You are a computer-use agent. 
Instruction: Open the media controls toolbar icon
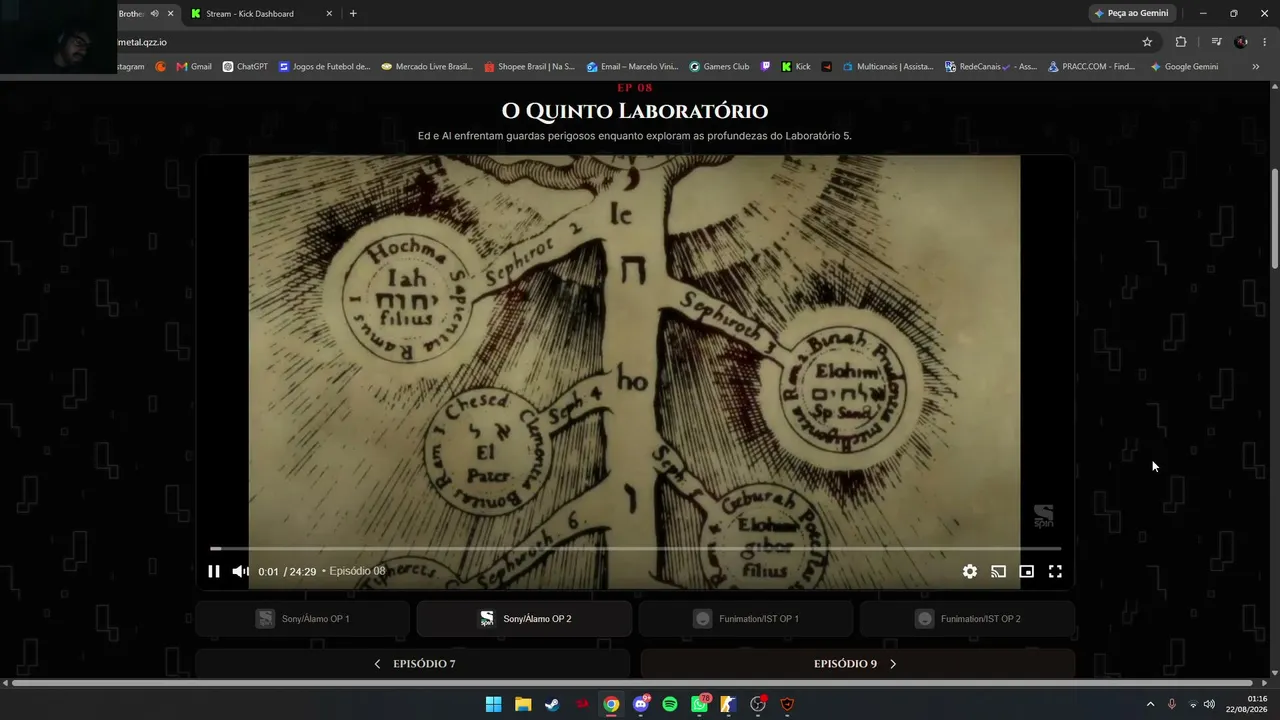click(x=1216, y=42)
